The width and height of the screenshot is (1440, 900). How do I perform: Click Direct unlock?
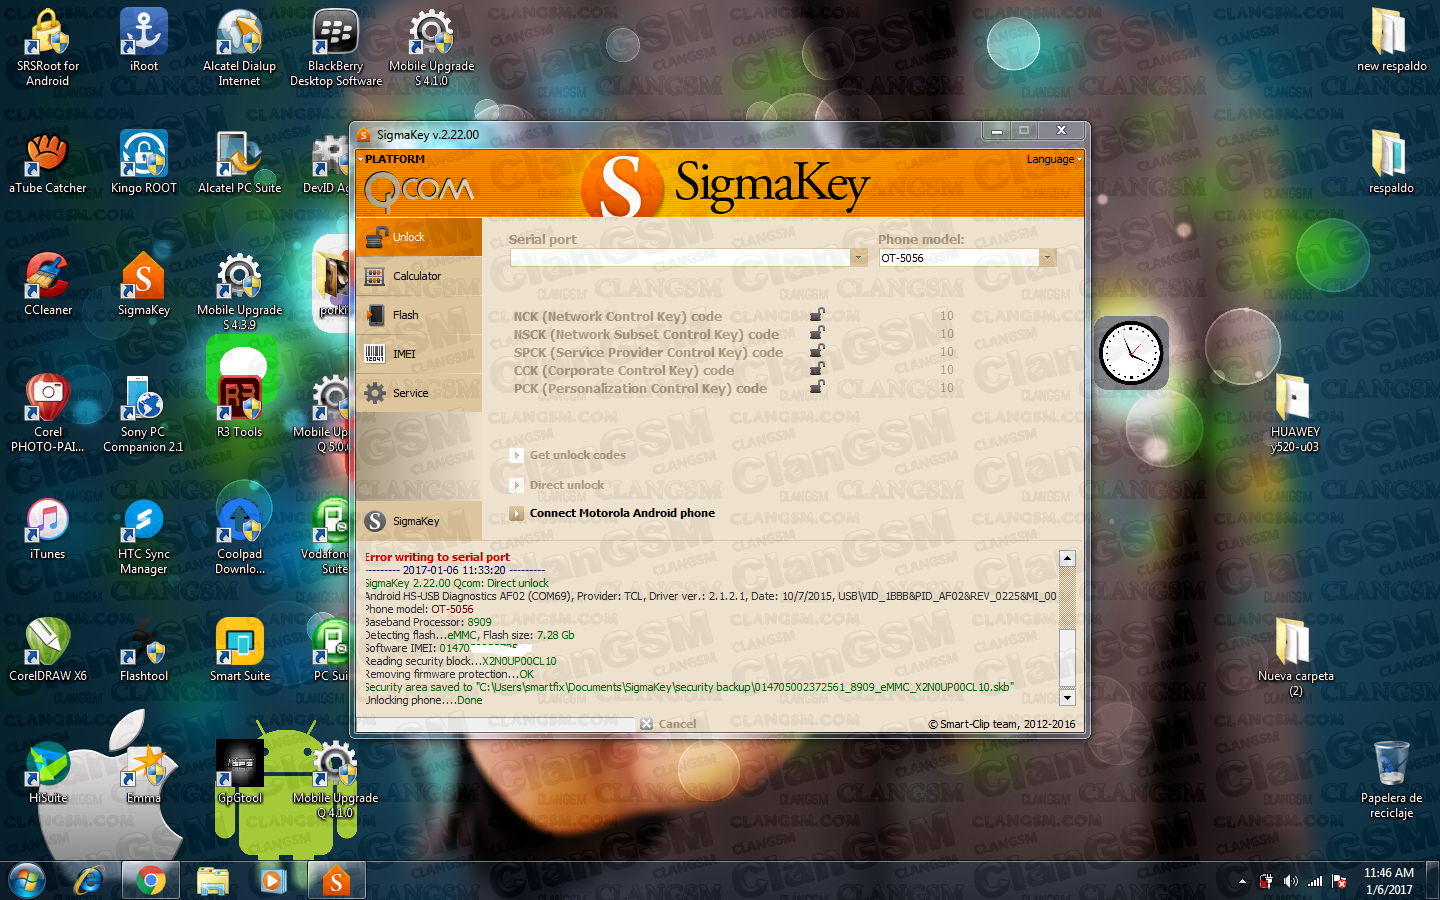click(x=557, y=485)
